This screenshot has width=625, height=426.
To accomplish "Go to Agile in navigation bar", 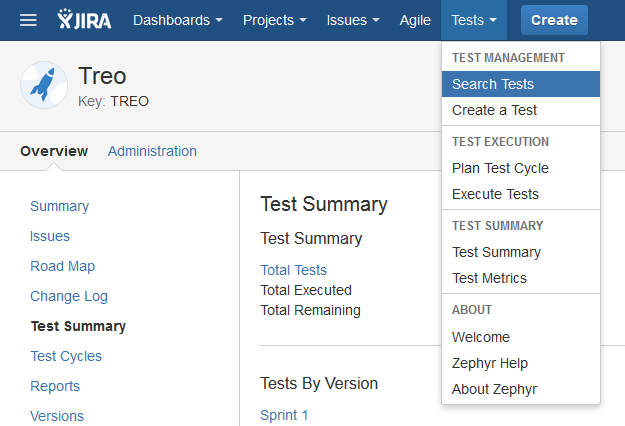I will tap(415, 20).
